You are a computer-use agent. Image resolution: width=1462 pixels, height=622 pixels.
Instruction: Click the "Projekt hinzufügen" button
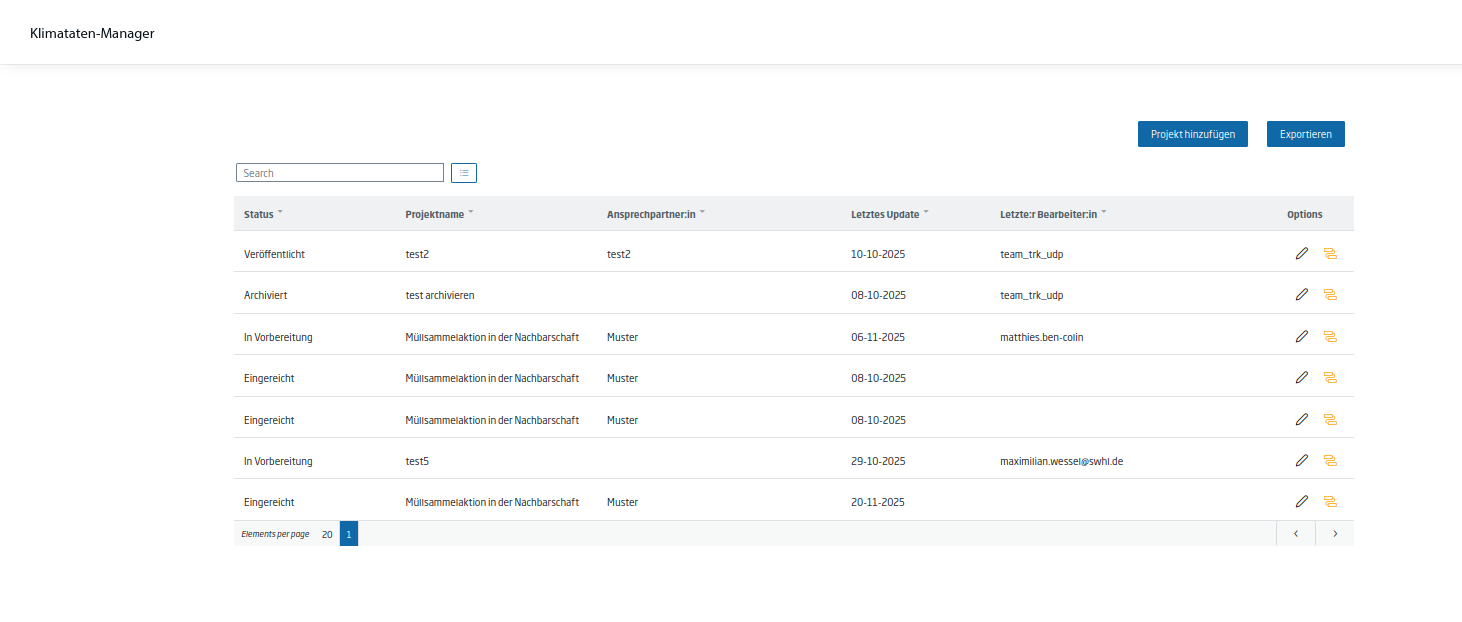pos(1192,133)
